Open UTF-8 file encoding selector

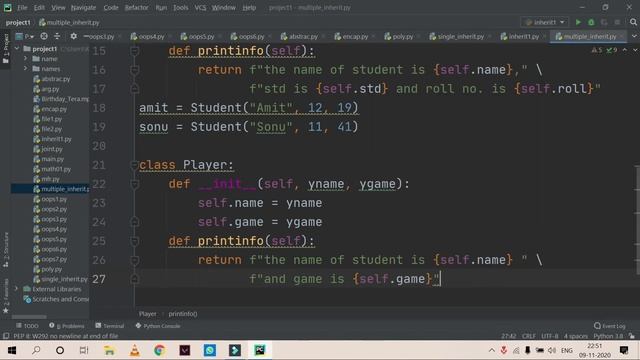click(549, 336)
